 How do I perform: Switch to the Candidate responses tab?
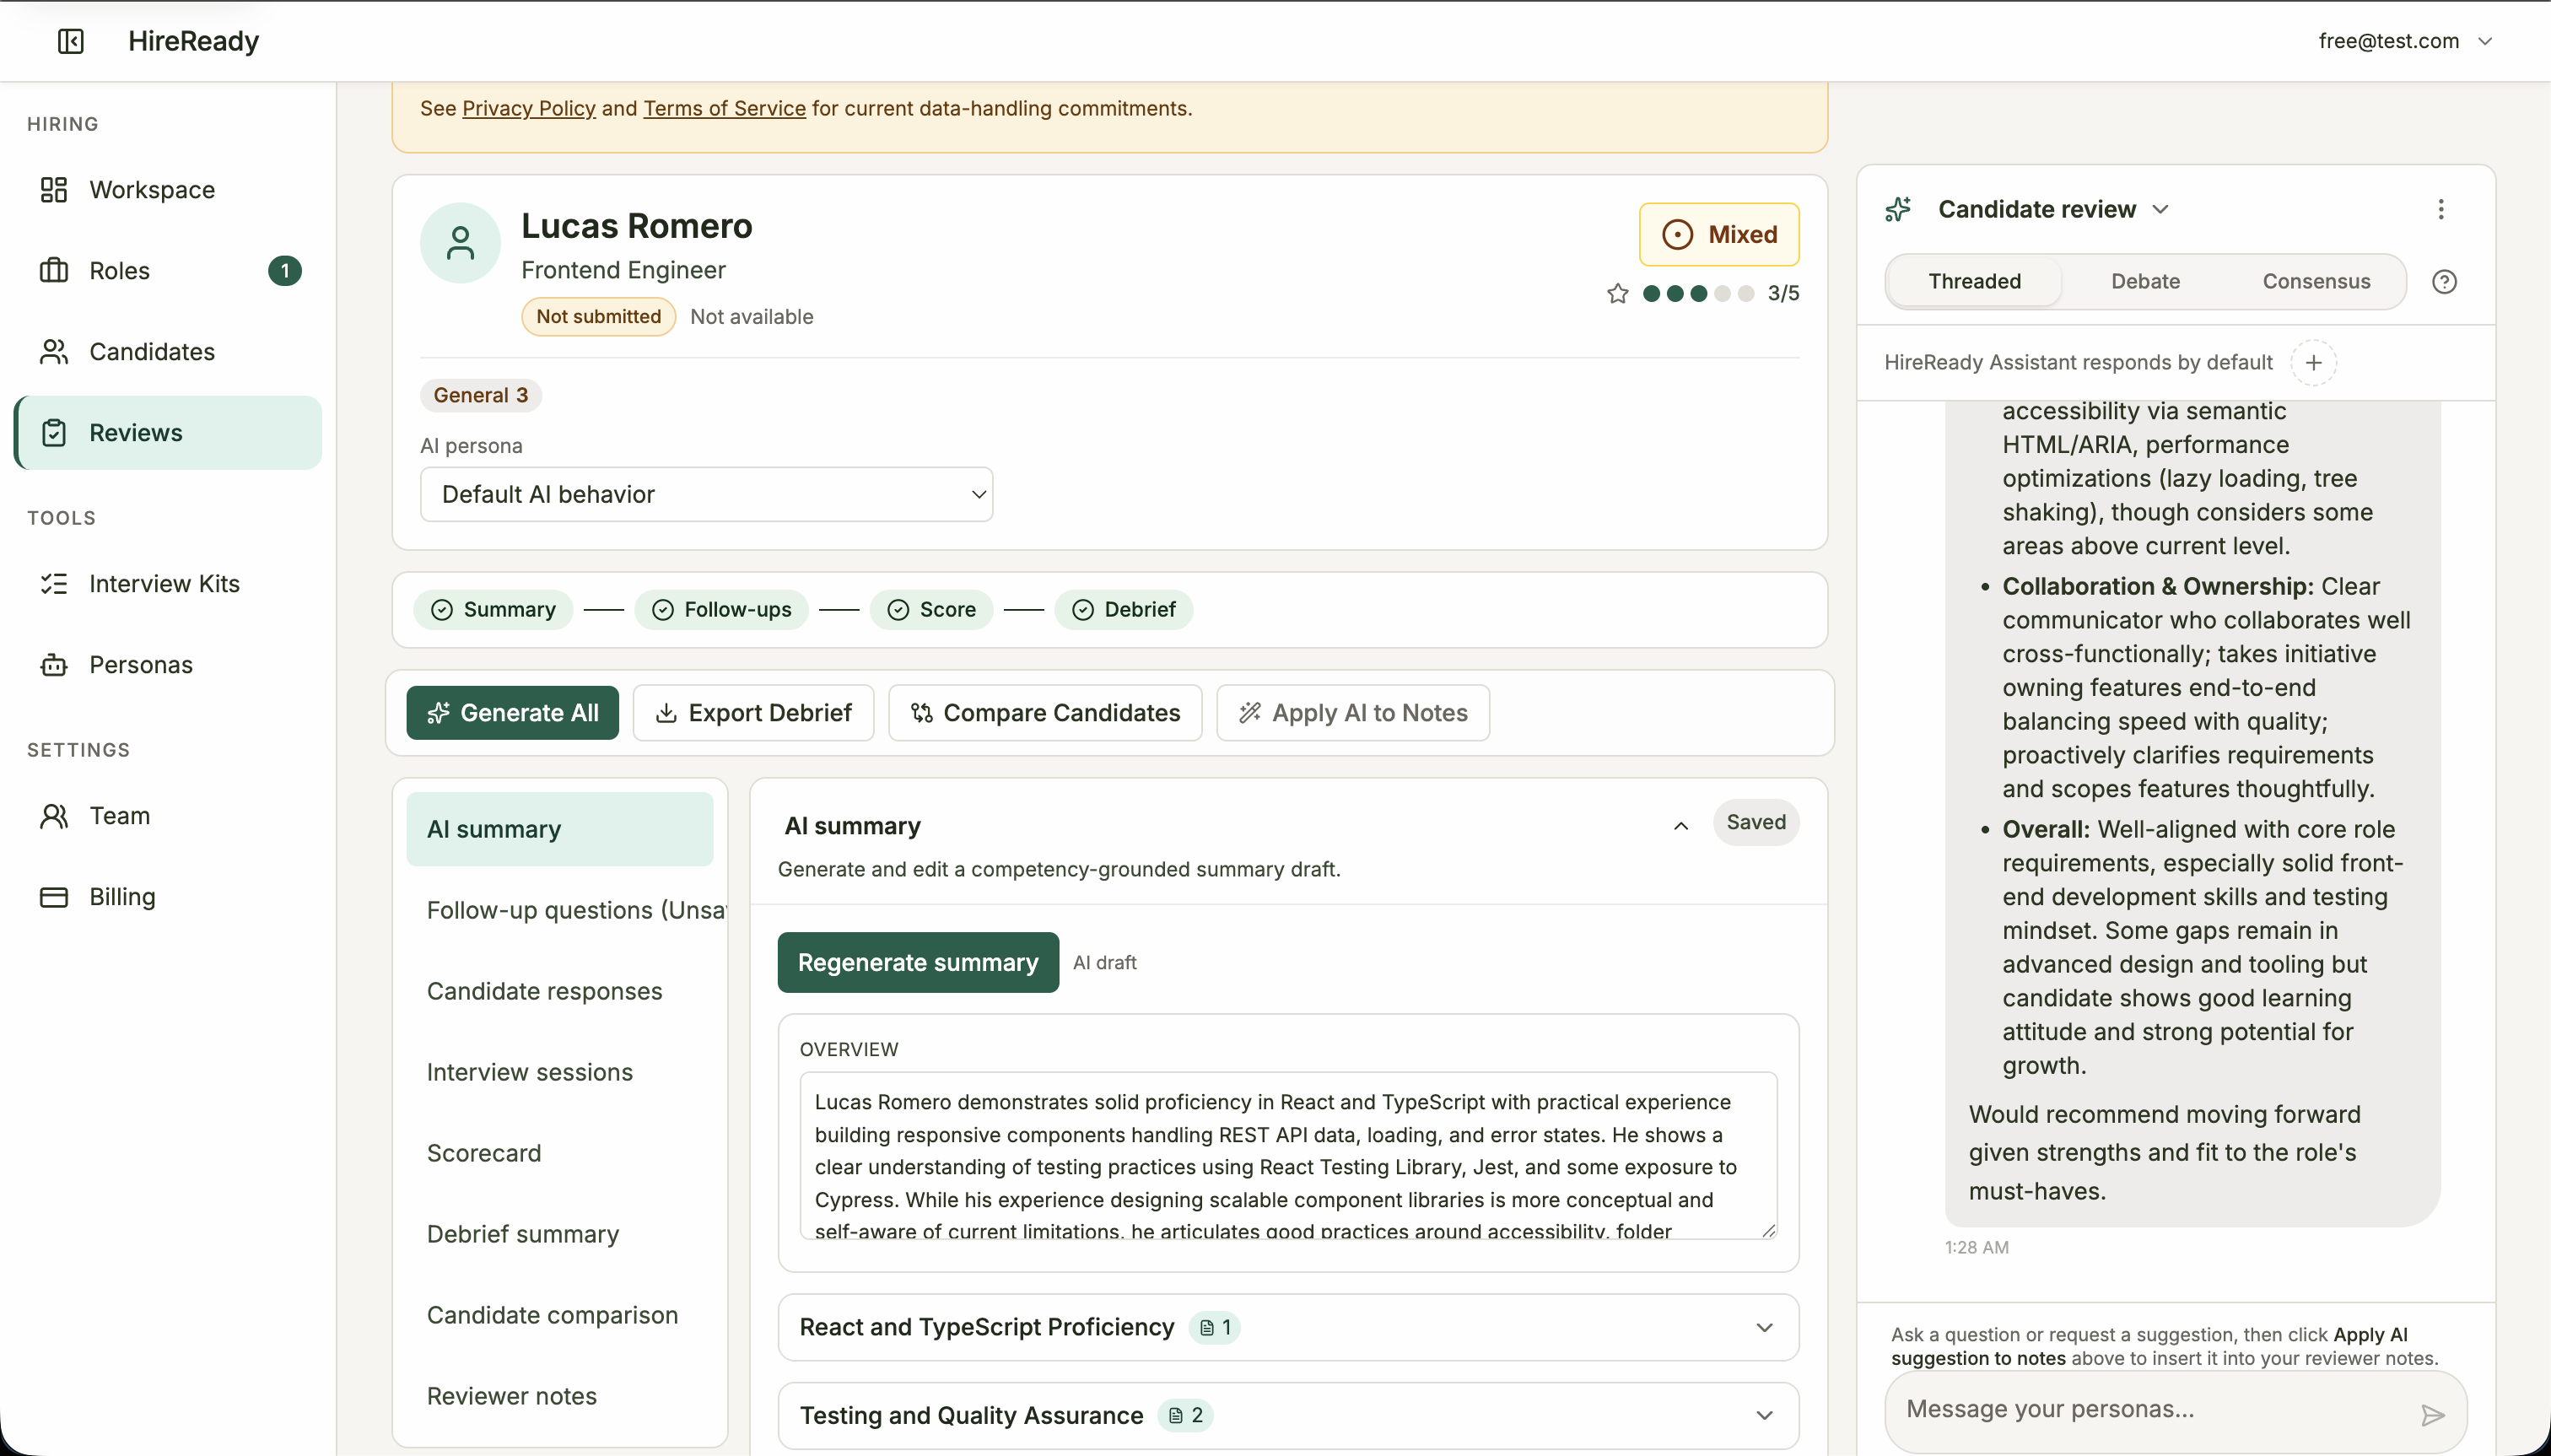(x=545, y=990)
